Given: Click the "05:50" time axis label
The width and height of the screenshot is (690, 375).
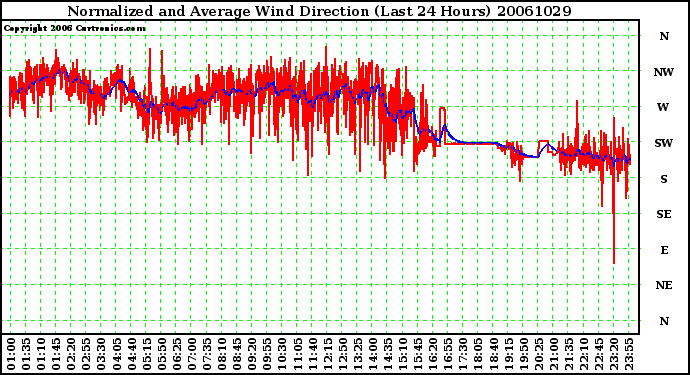Looking at the screenshot, I should (161, 354).
